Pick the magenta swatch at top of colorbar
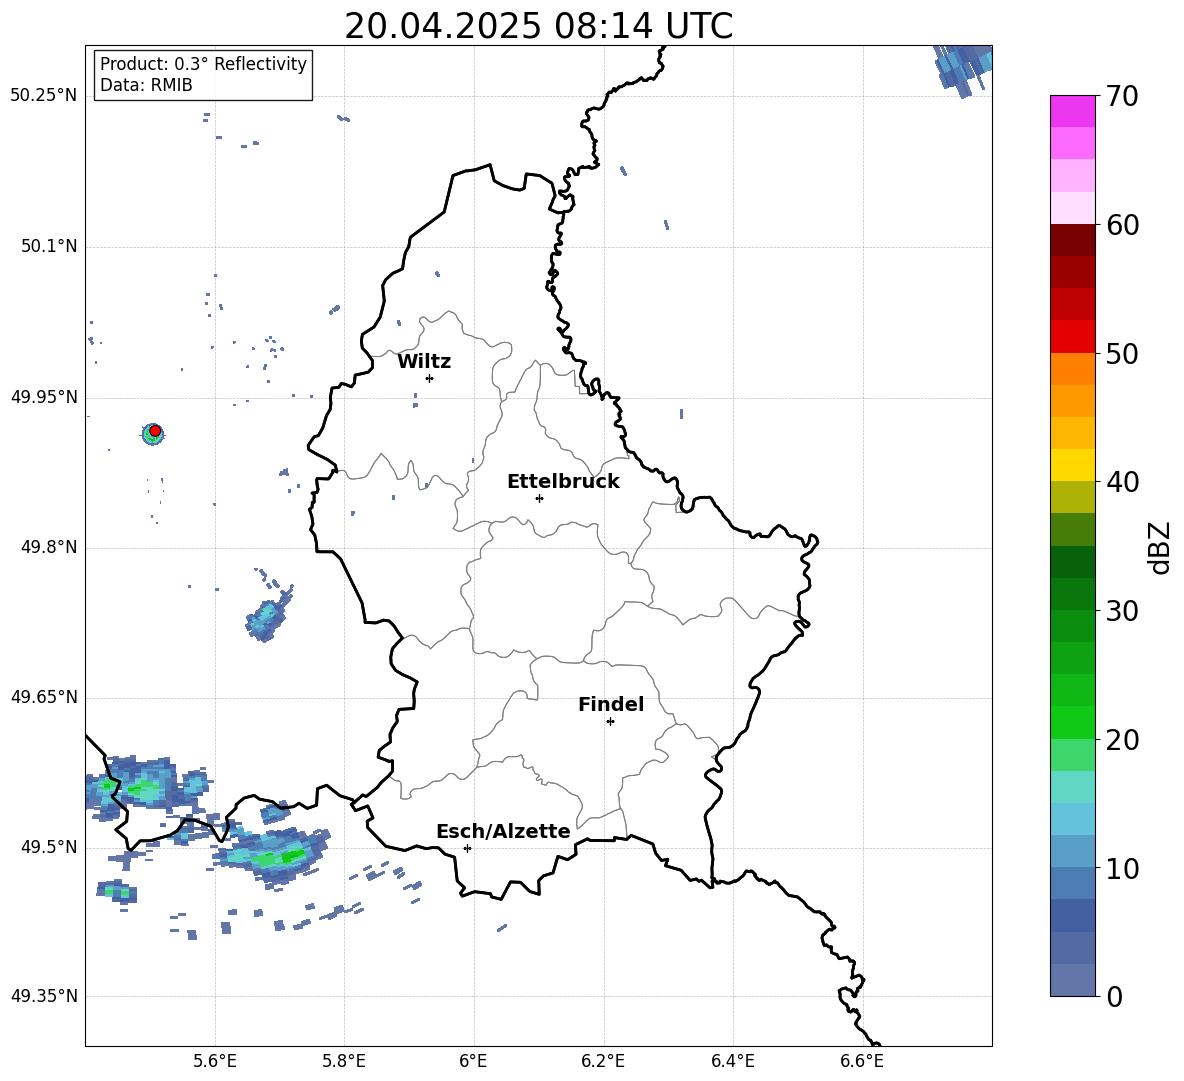 (1072, 111)
